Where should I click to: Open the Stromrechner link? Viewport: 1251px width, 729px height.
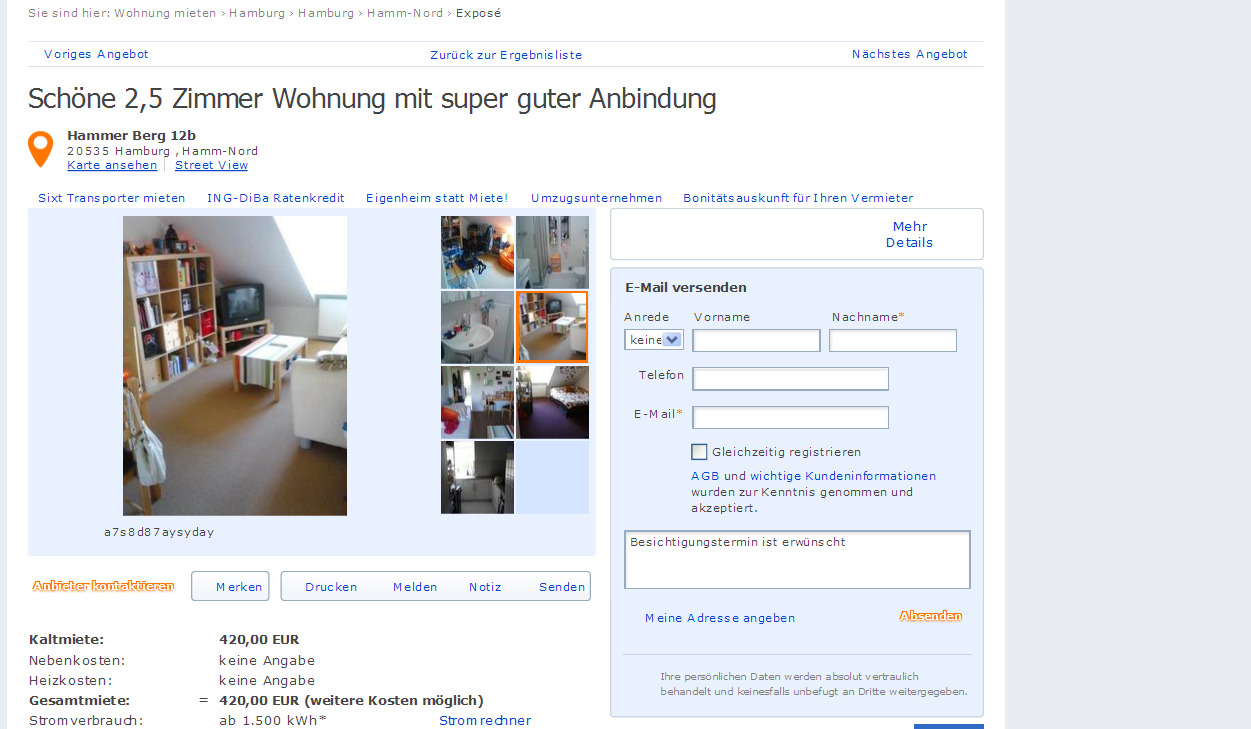pyautogui.click(x=485, y=720)
